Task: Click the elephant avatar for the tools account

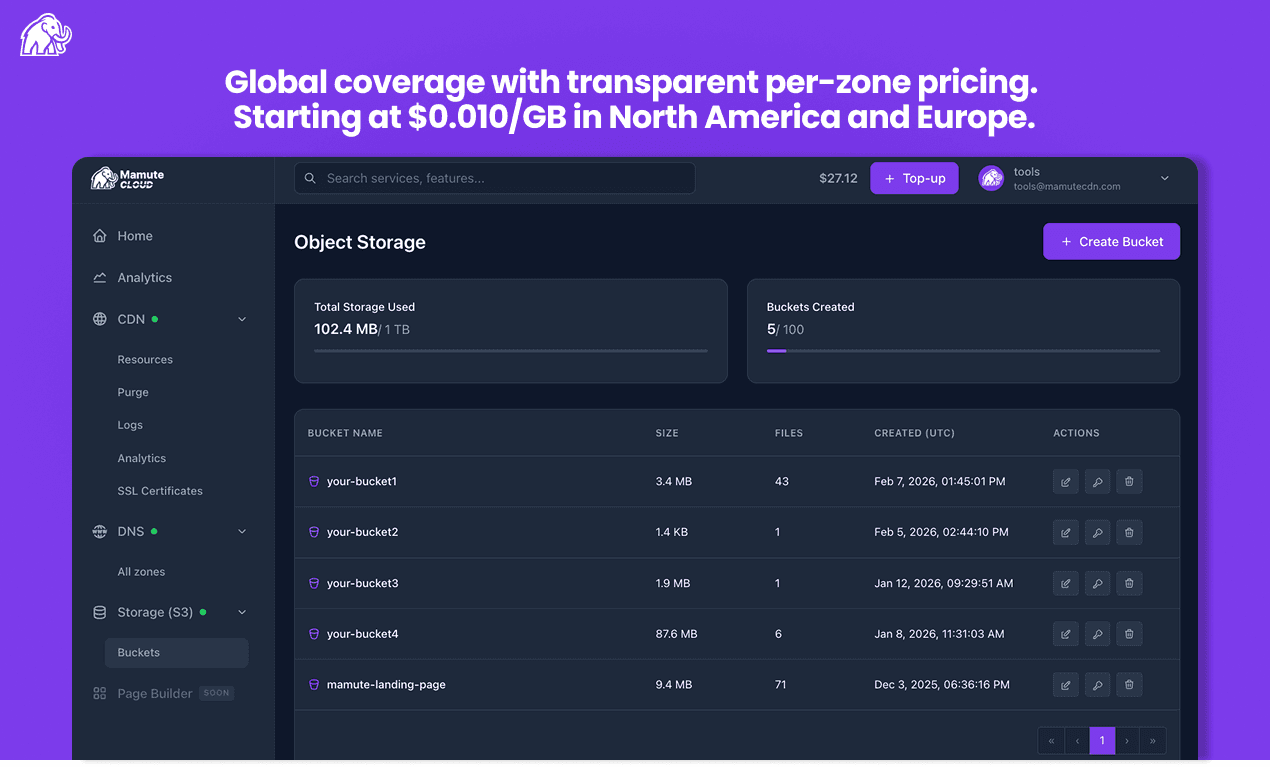Action: tap(991, 177)
